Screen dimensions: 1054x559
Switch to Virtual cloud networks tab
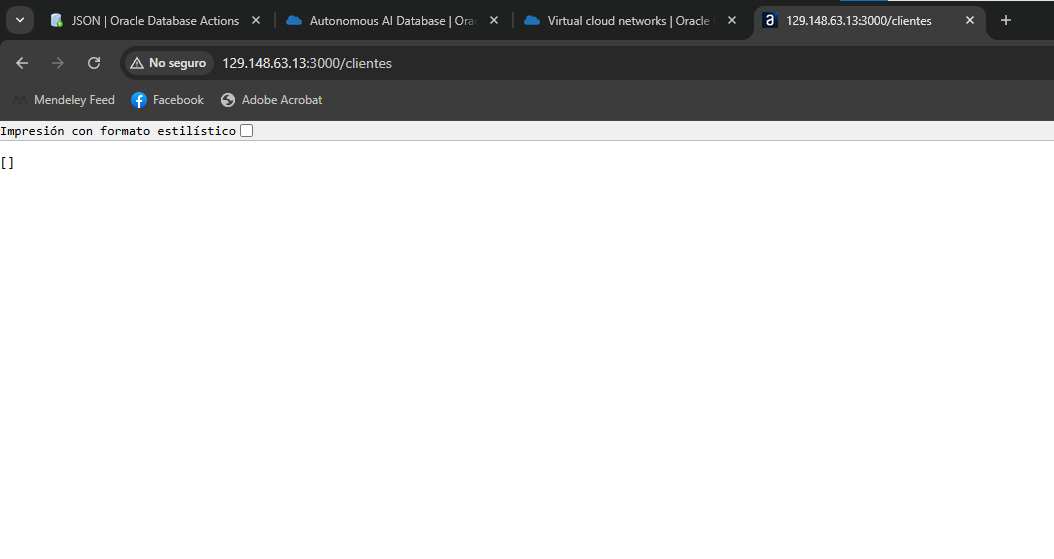[629, 21]
